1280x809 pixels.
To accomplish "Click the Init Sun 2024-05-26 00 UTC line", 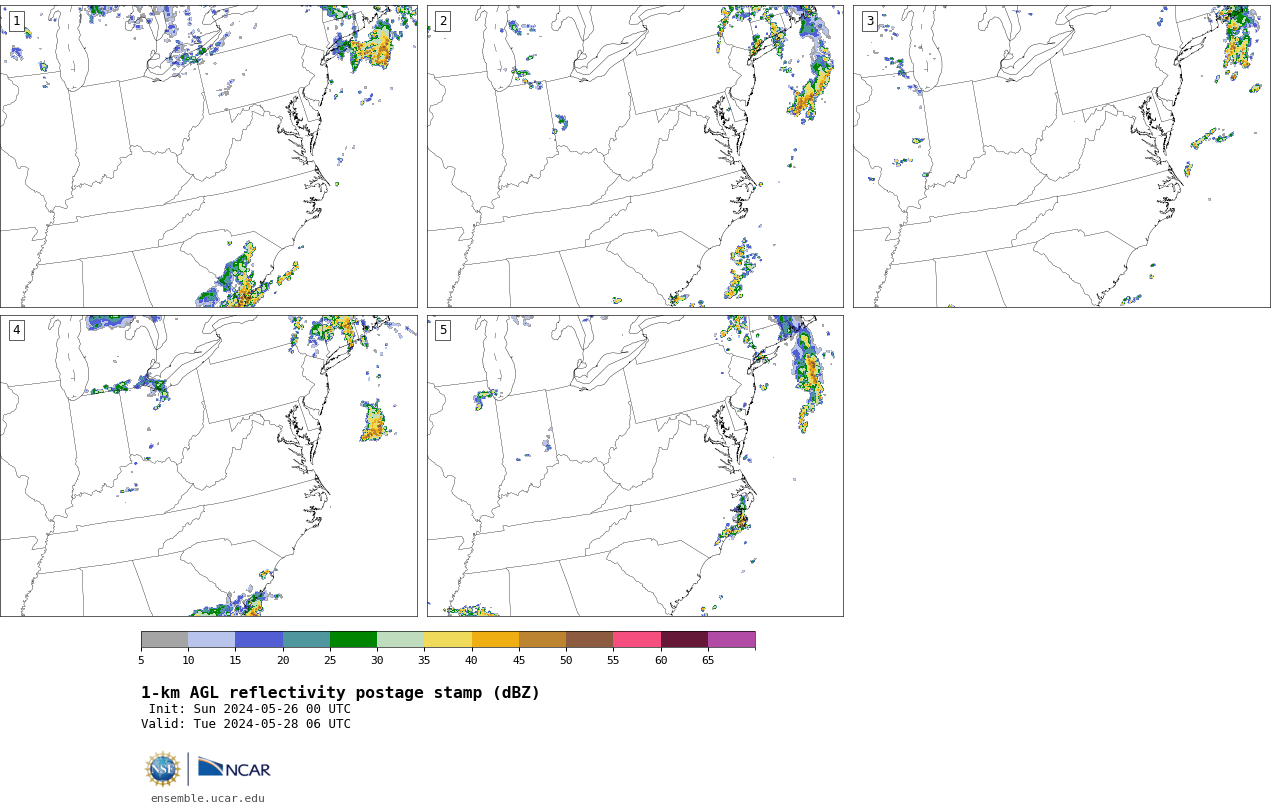I will [250, 709].
